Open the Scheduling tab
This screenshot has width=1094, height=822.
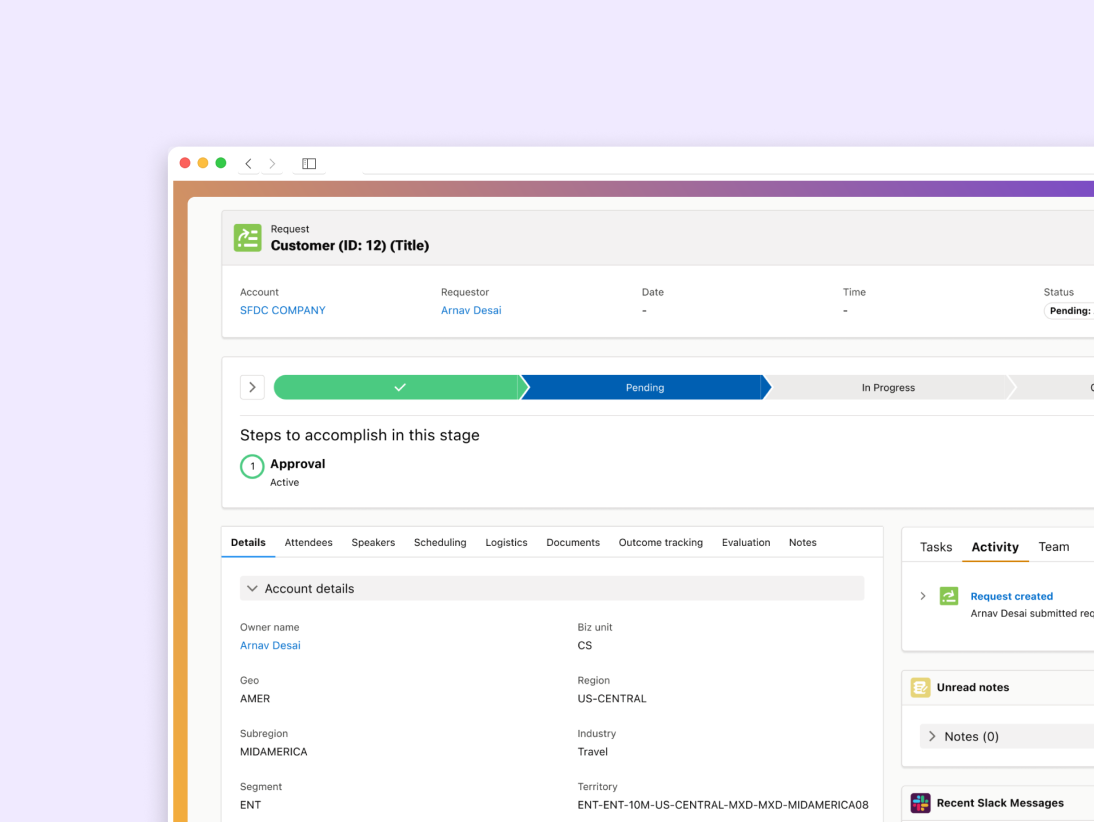(x=440, y=542)
